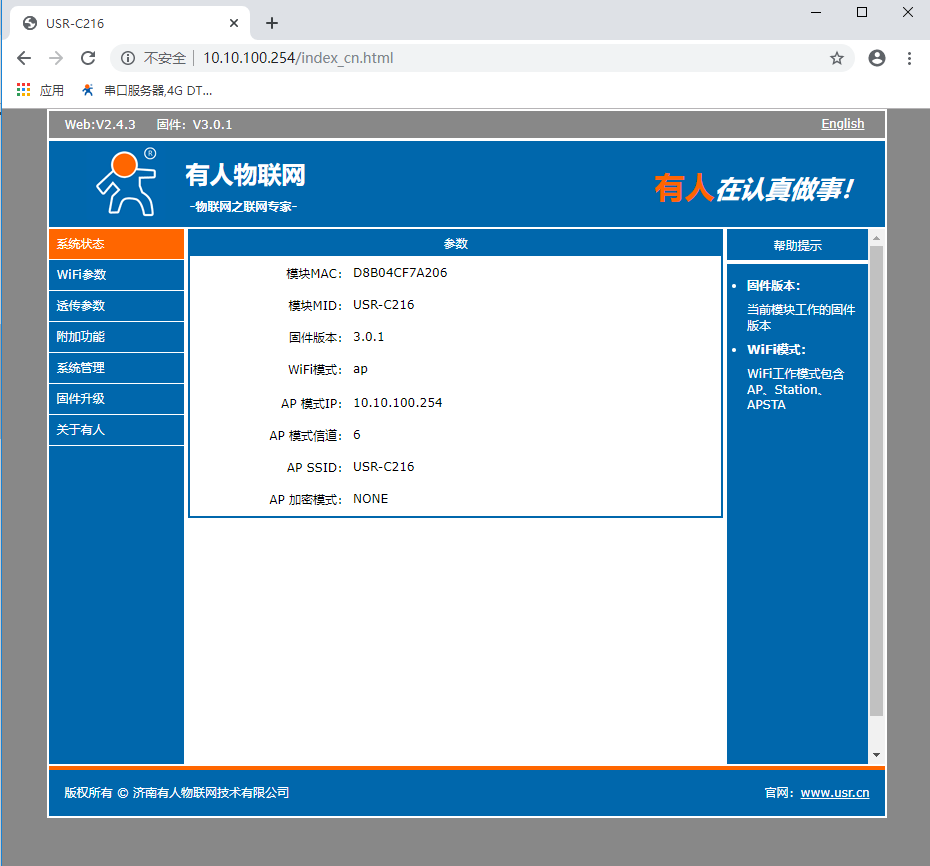Close the USR-C216 browser tab
Viewport: 930px width, 866px height.
(234, 23)
